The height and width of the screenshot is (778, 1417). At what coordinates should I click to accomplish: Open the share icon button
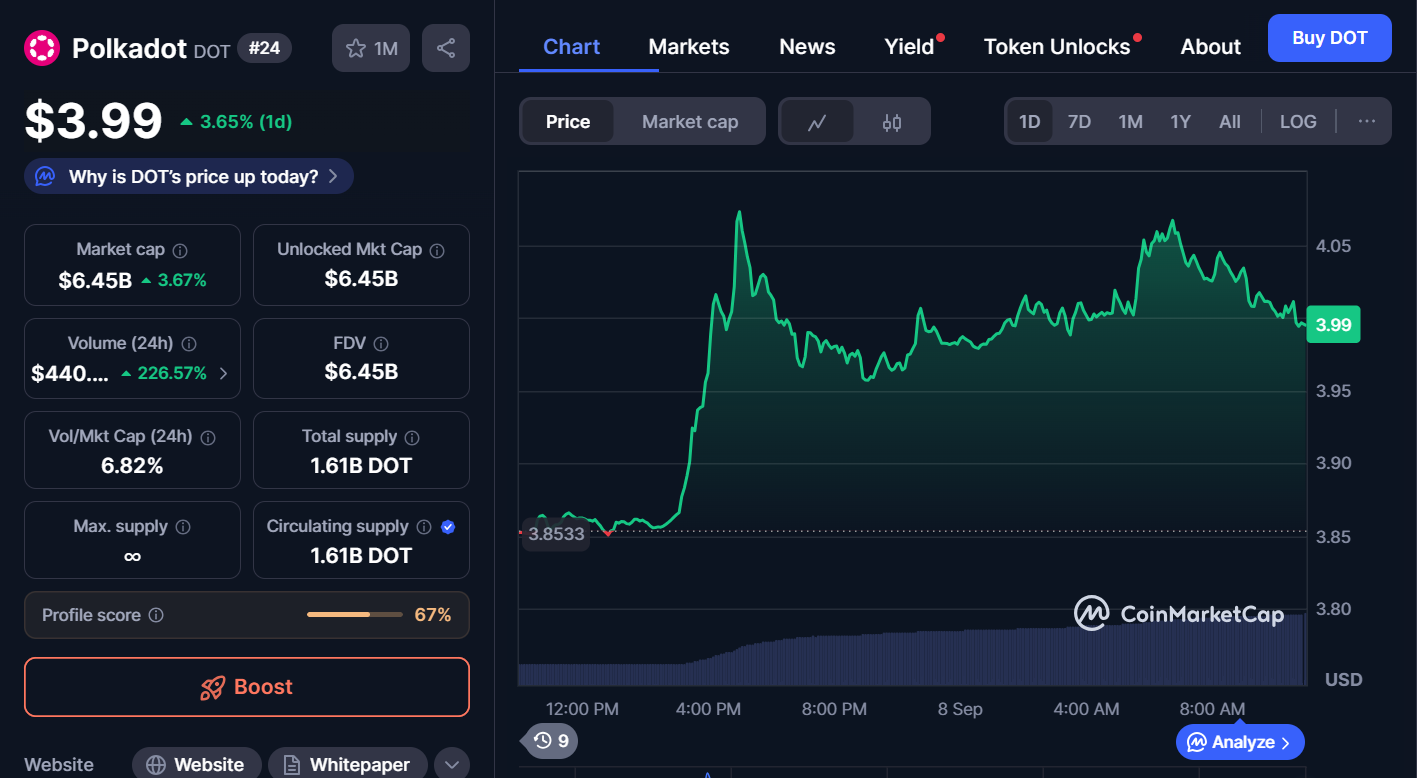click(x=446, y=48)
